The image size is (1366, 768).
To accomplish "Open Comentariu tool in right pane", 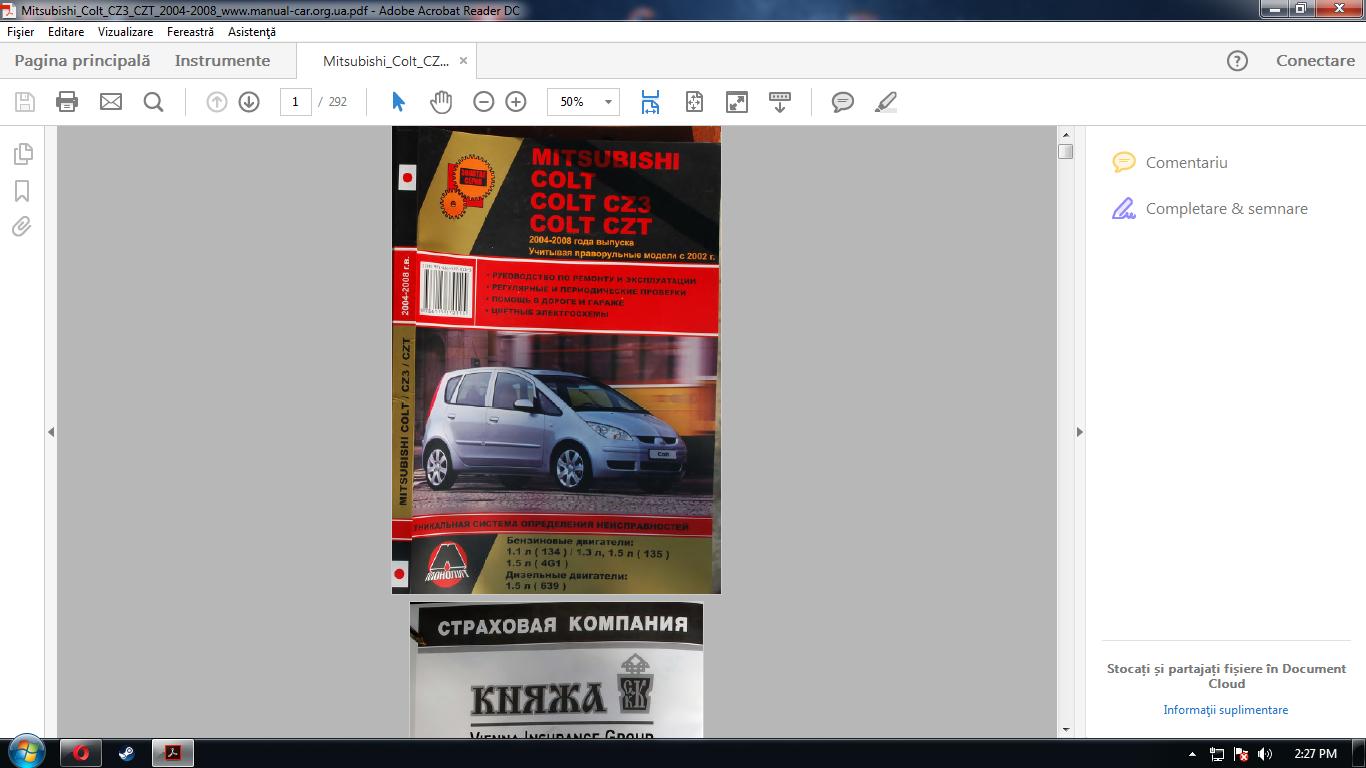I will (x=1170, y=163).
